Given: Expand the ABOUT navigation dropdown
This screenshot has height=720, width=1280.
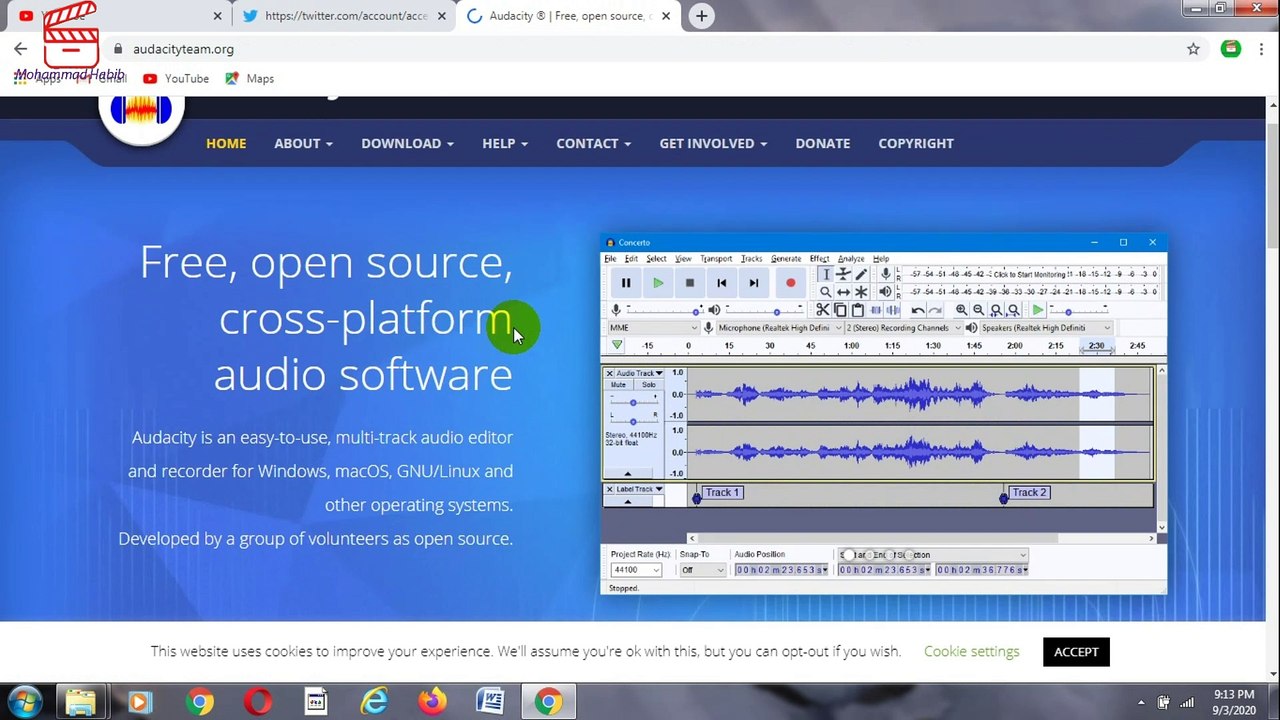Looking at the screenshot, I should 303,143.
